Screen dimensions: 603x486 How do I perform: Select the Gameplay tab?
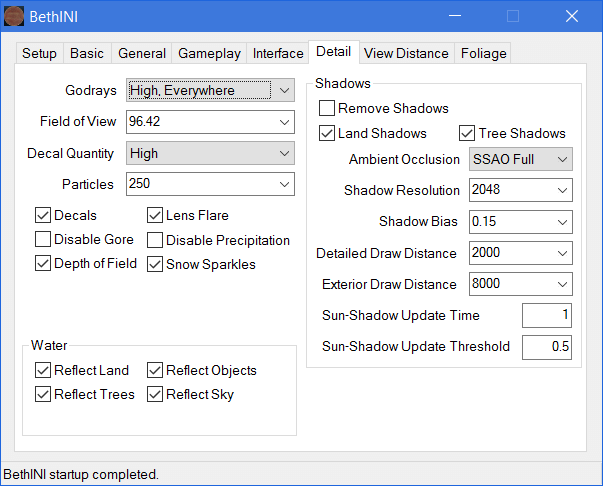pos(209,53)
